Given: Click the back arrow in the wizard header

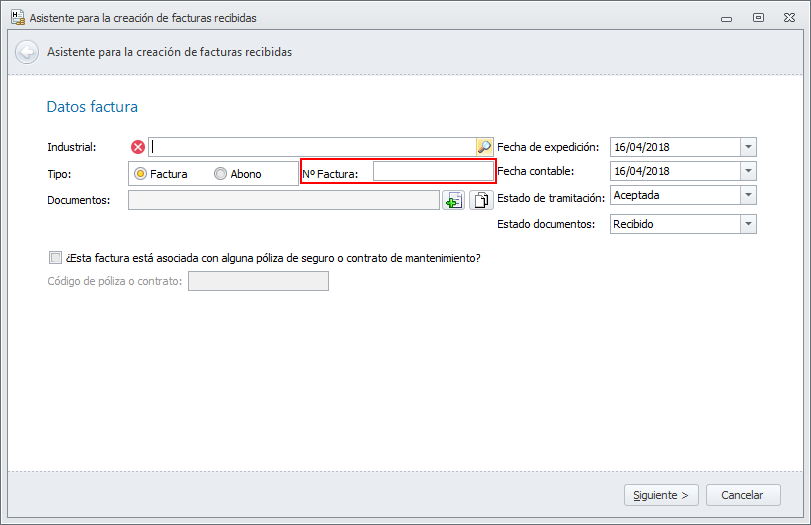Looking at the screenshot, I should [x=27, y=52].
